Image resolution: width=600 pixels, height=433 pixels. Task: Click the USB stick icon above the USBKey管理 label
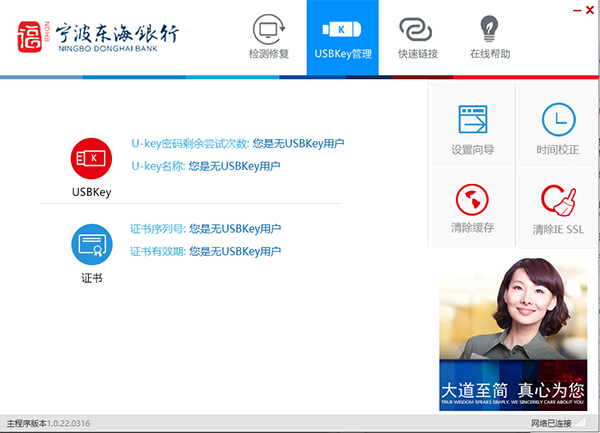342,29
